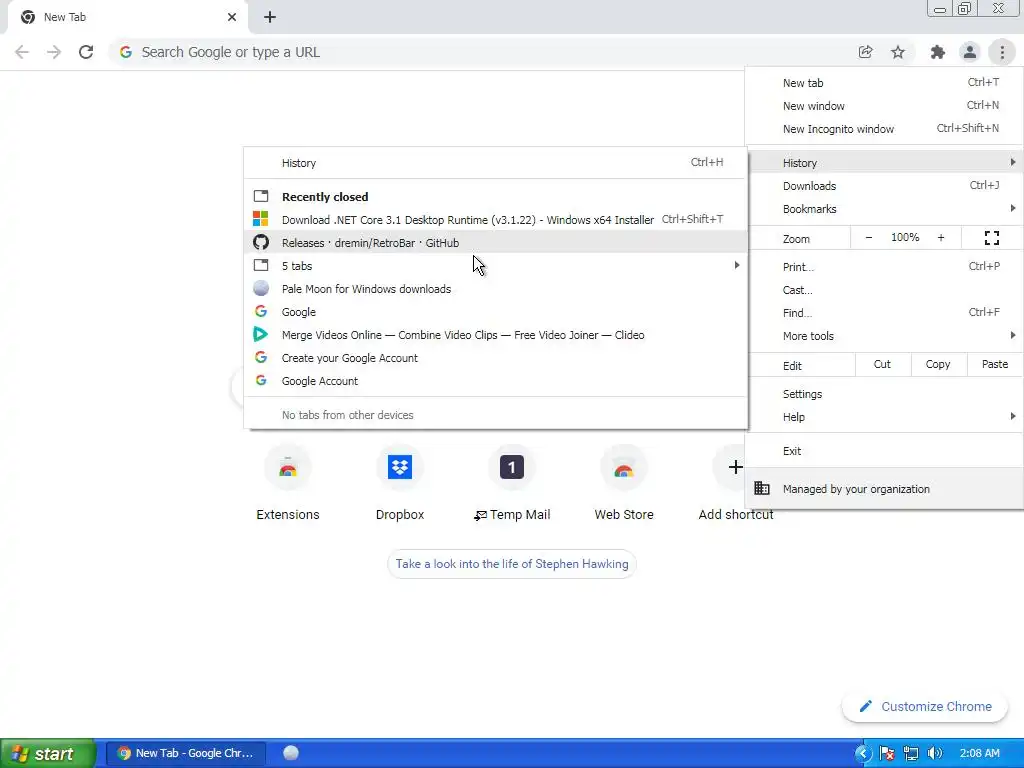Screen dimensions: 1024x768
Task: Reopen Merge Videos Online Clideo page
Action: [496, 335]
